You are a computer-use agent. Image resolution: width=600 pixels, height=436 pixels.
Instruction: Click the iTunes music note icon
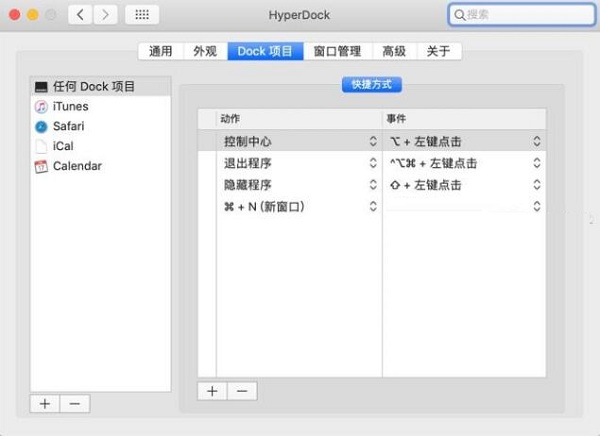click(41, 106)
